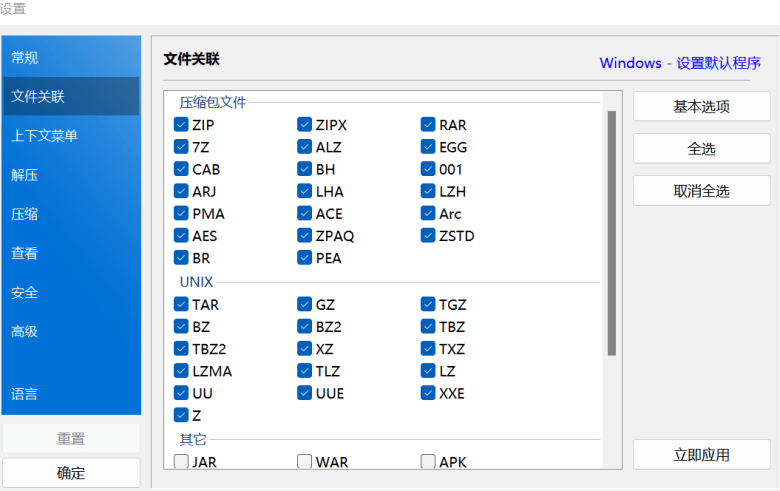
Task: Uncheck the ALZ format
Action: (304, 147)
